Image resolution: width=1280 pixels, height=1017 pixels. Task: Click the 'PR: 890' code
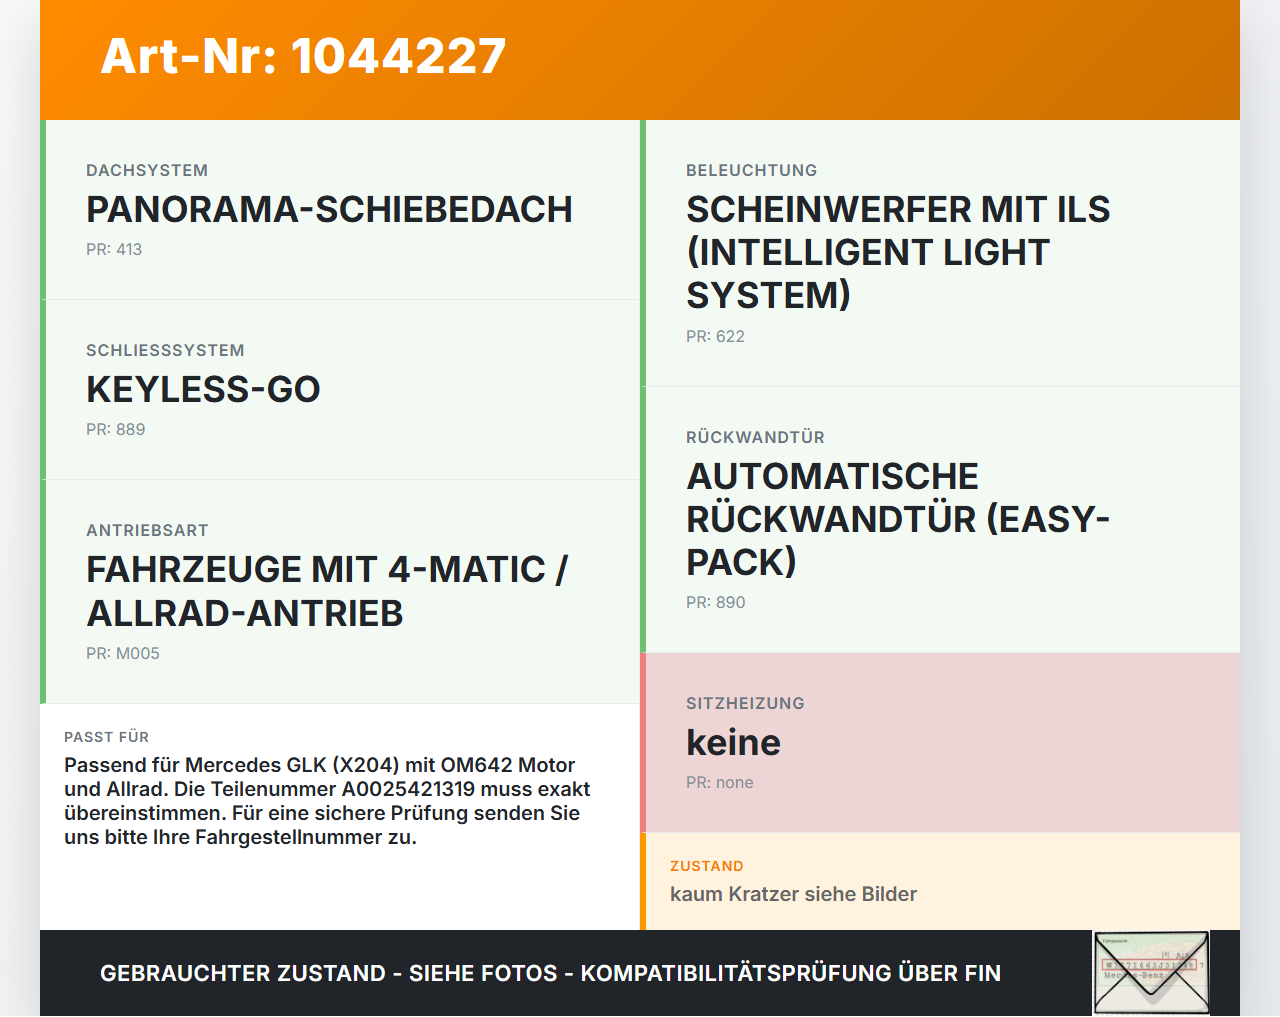715,602
